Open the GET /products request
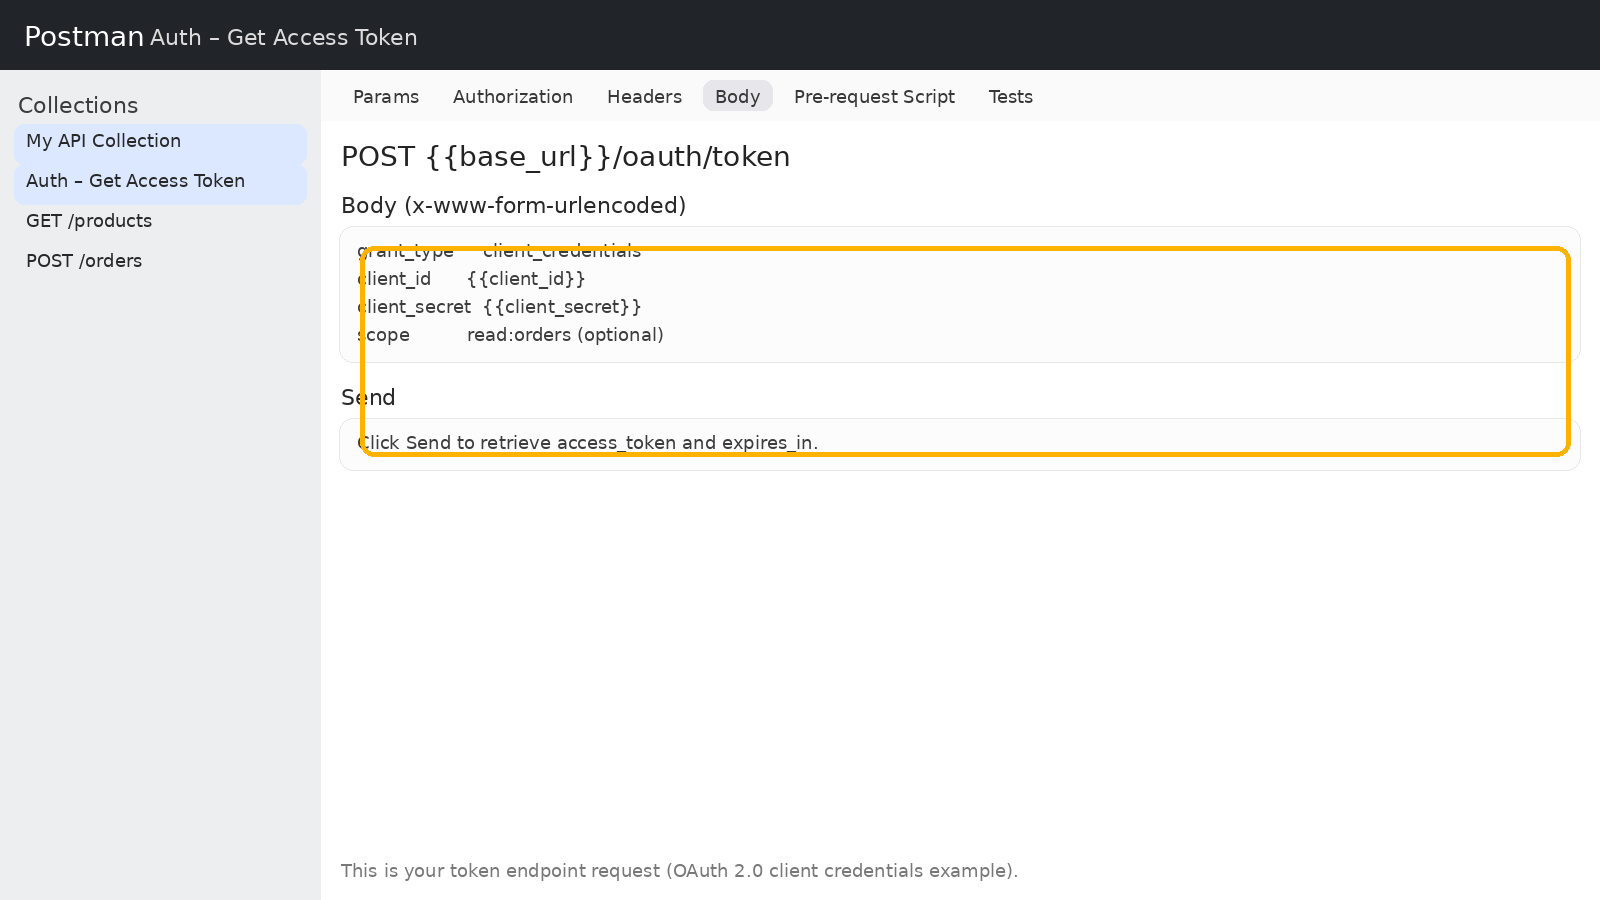1600x900 pixels. click(x=89, y=221)
